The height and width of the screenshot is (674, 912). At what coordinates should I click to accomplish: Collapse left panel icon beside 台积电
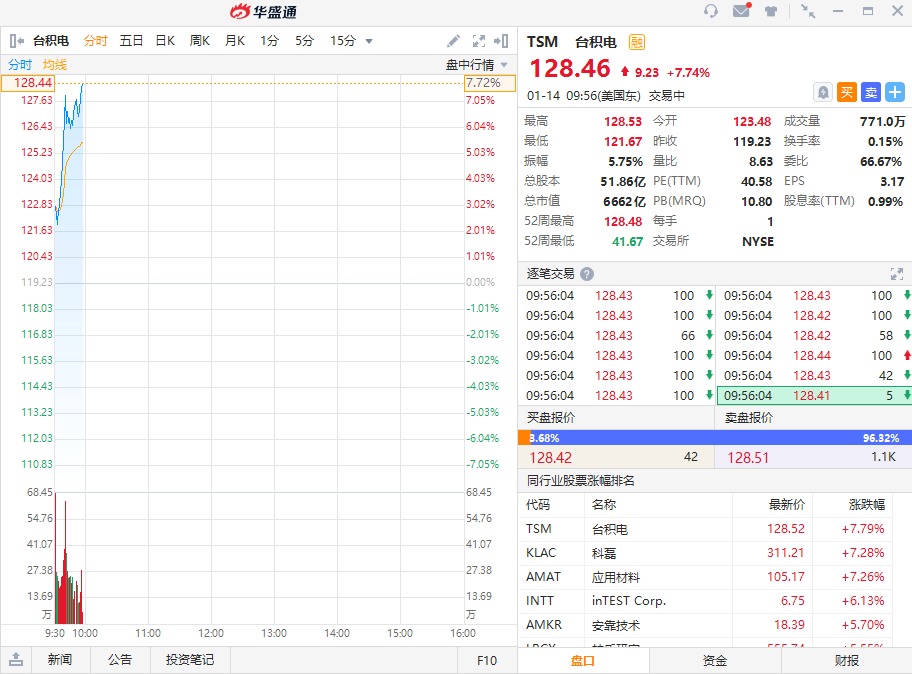17,41
